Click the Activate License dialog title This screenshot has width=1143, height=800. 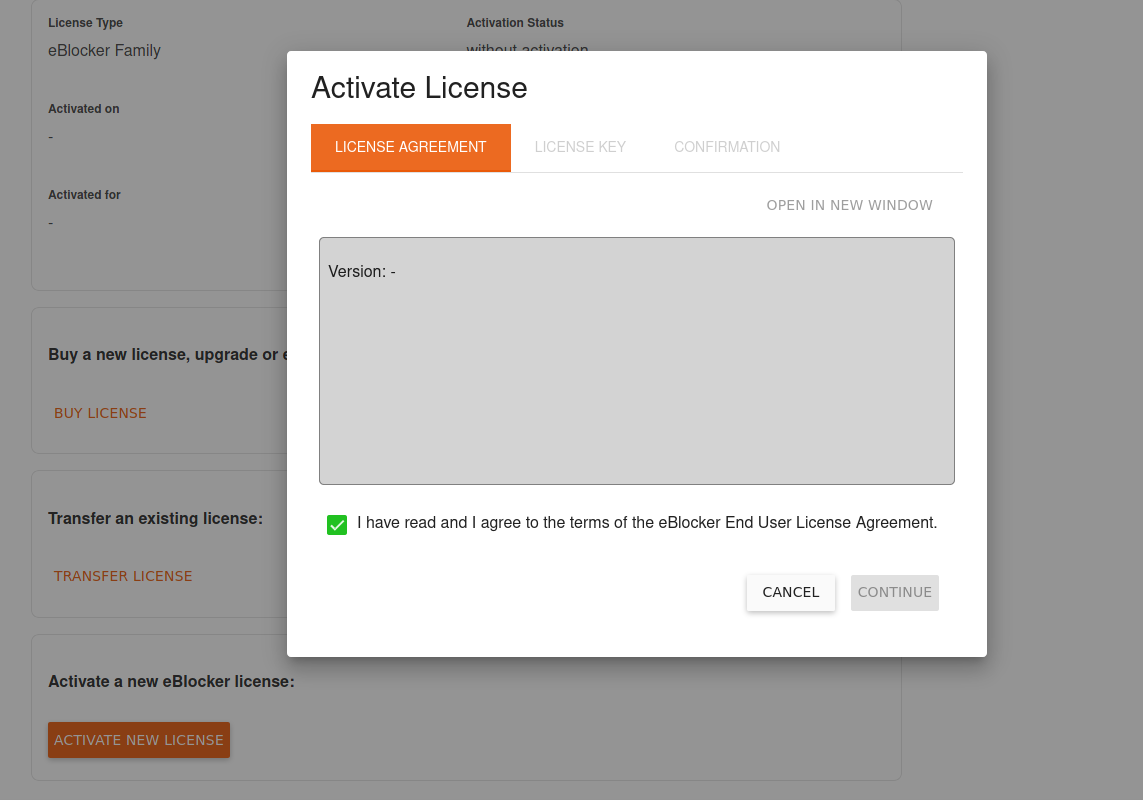click(x=419, y=88)
